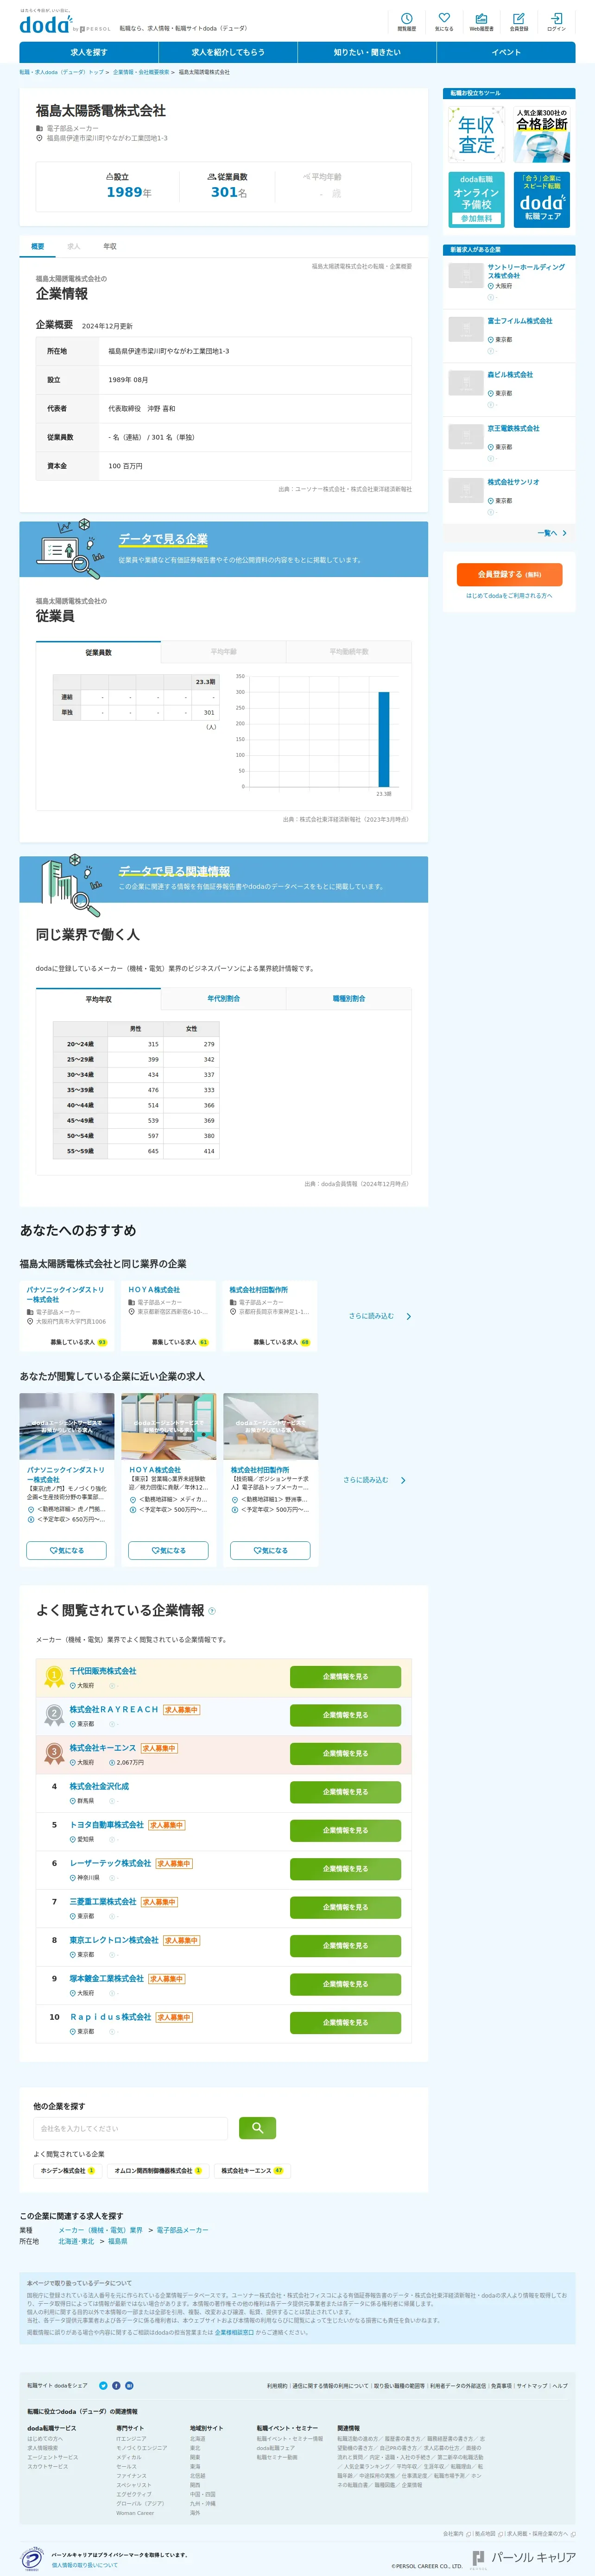Click 企業情報・会社概要検索 breadcrumb
The height and width of the screenshot is (2576, 595).
(x=141, y=72)
